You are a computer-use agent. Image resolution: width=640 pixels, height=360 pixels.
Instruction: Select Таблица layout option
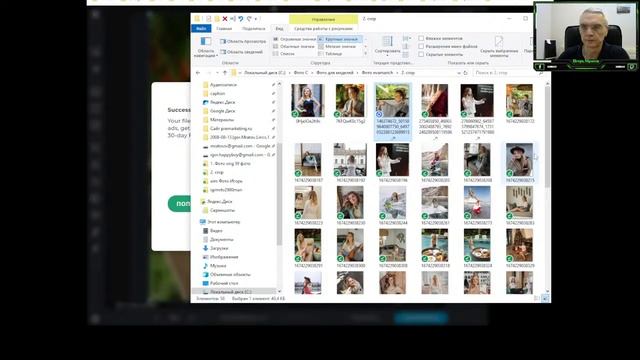(x=330, y=54)
